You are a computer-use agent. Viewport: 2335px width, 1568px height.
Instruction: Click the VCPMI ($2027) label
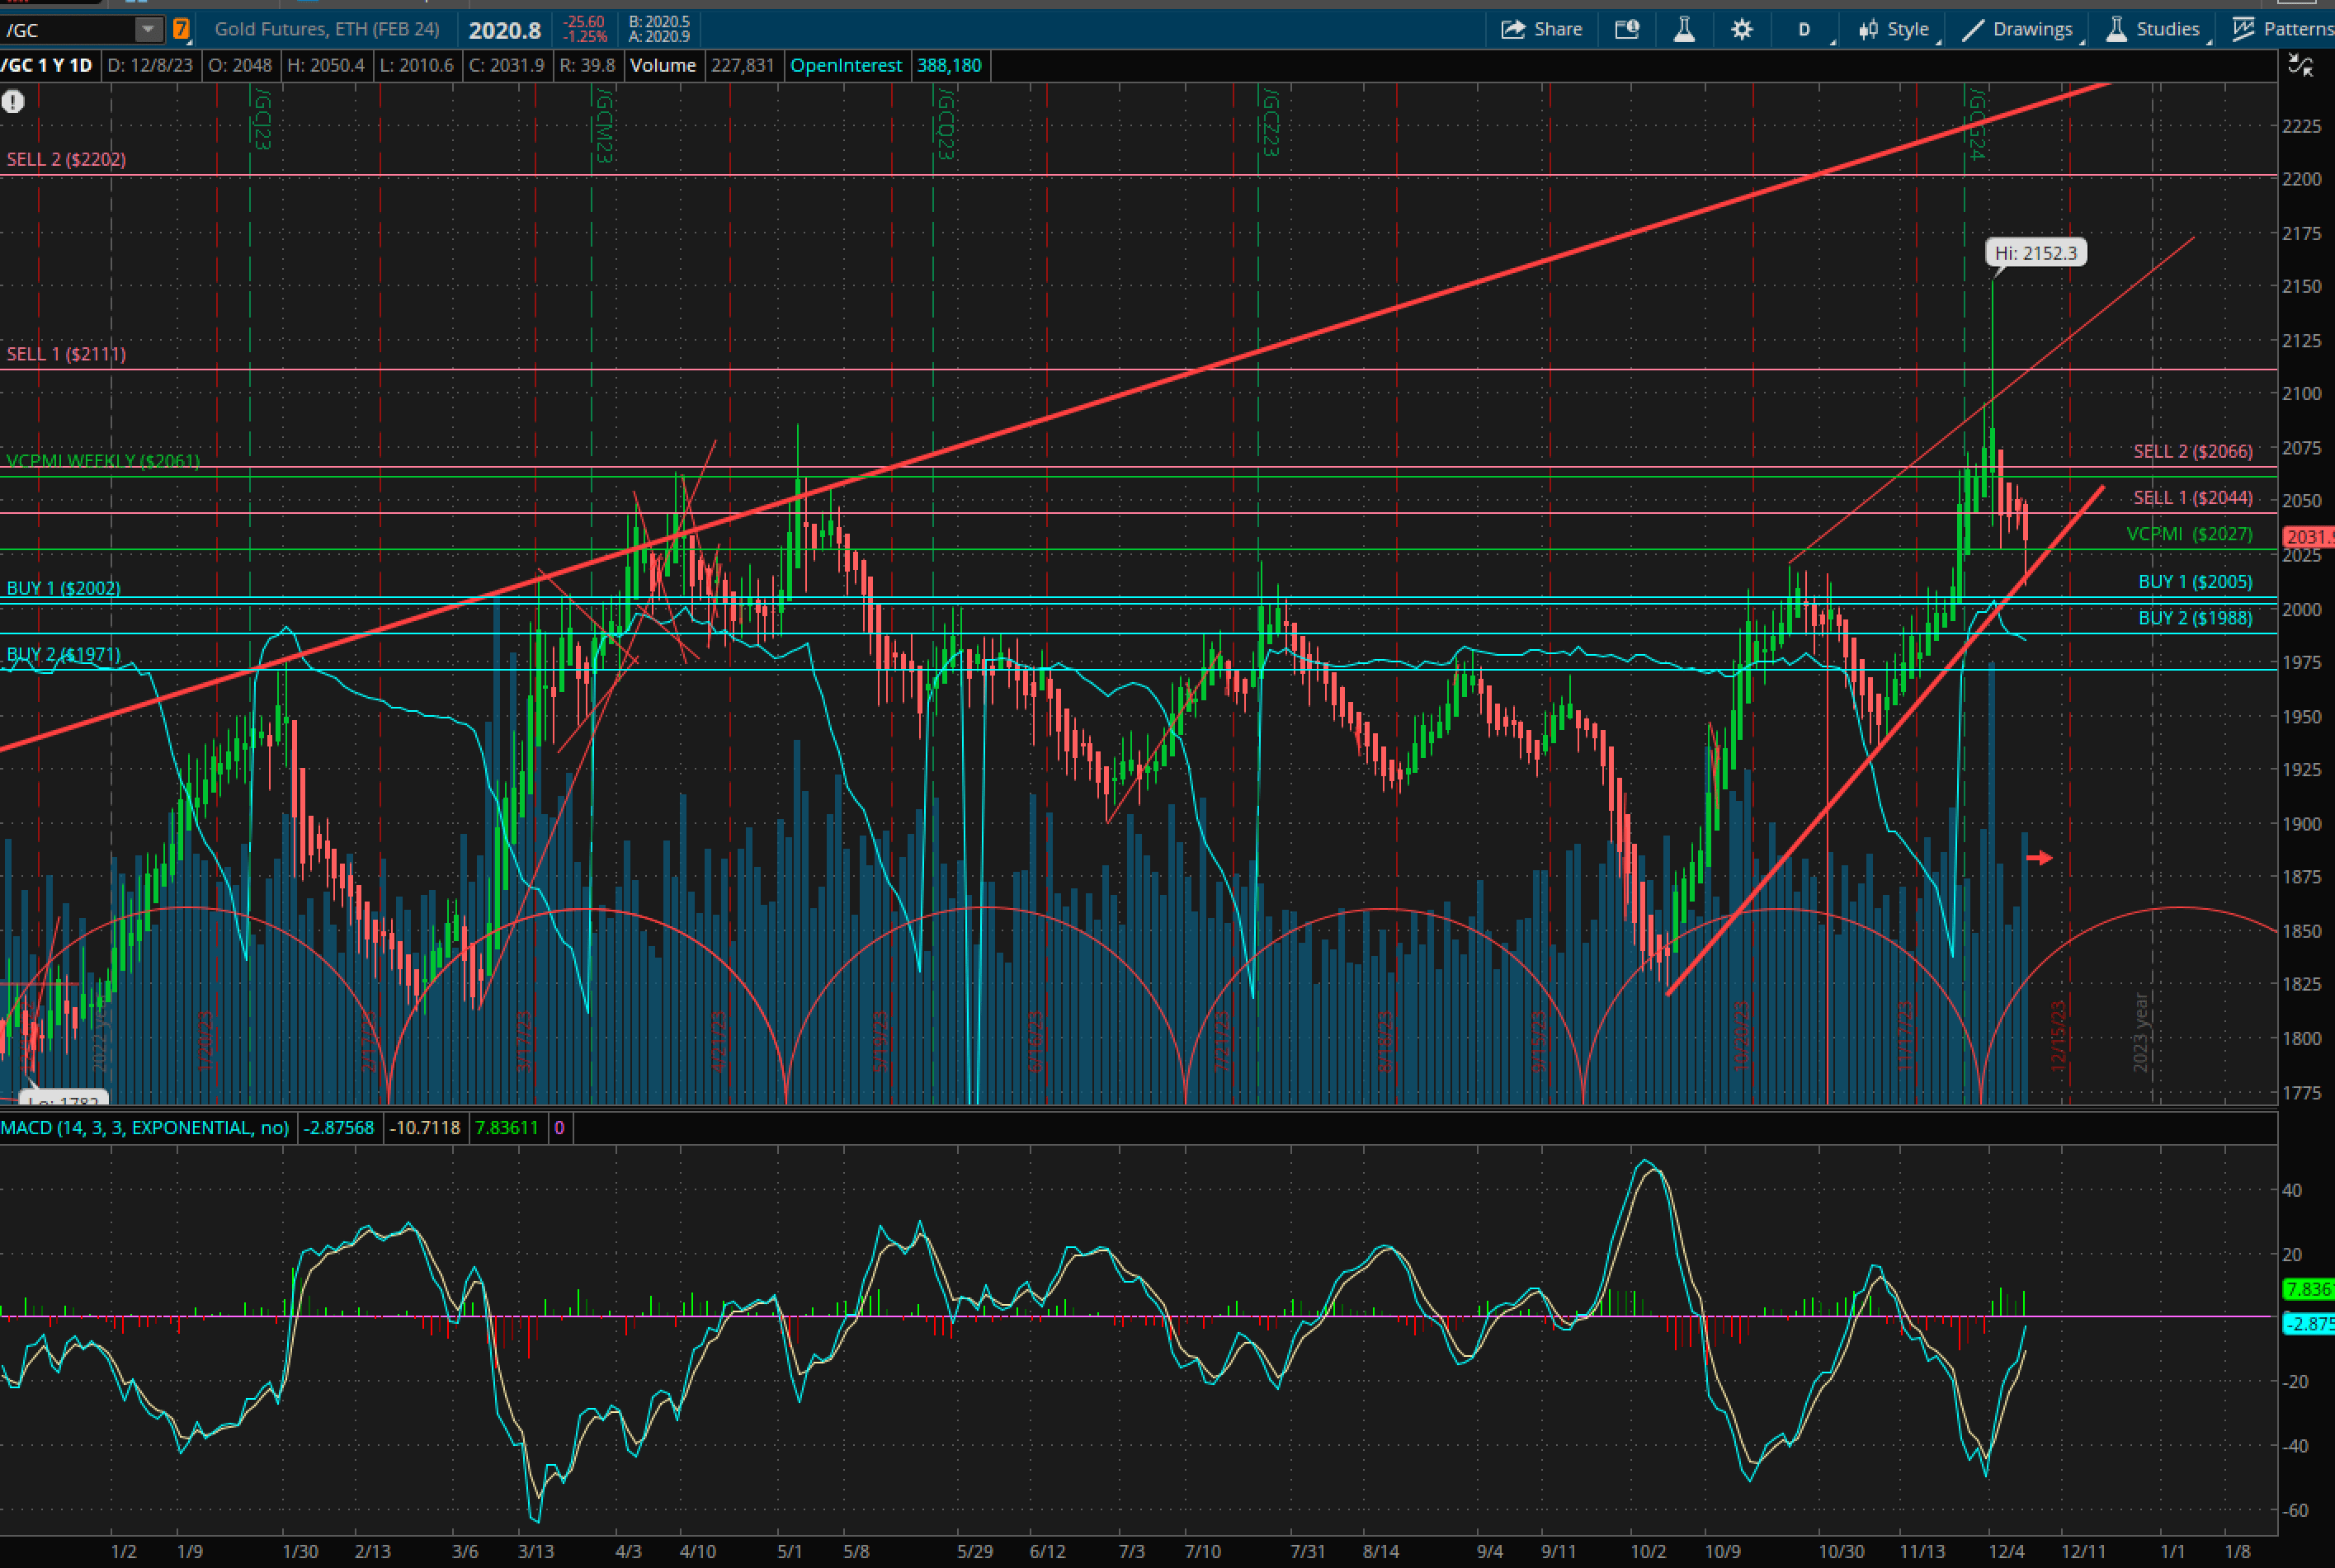tap(2189, 534)
